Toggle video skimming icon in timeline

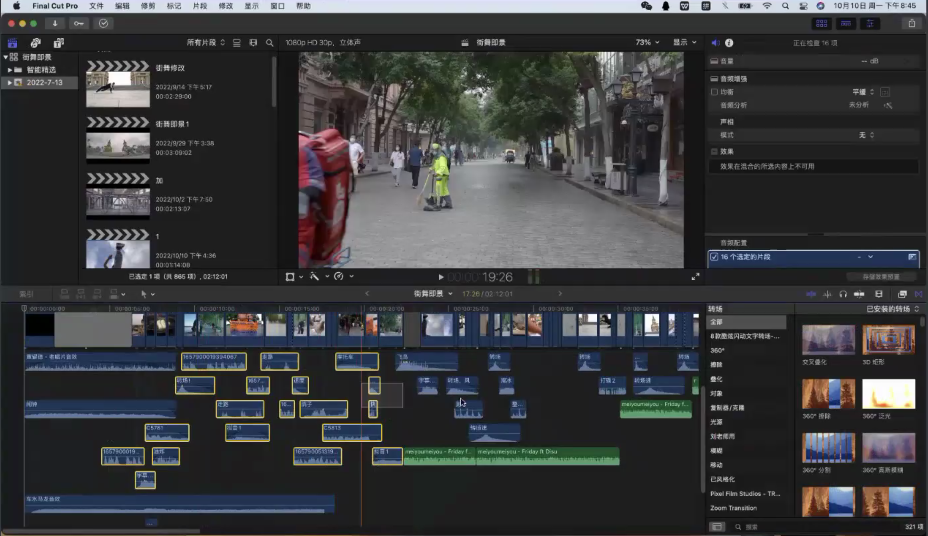(811, 294)
